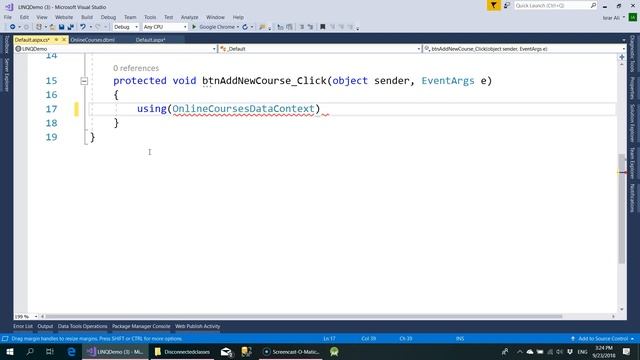Click the Bookmark toolbar icon

click(x=322, y=27)
